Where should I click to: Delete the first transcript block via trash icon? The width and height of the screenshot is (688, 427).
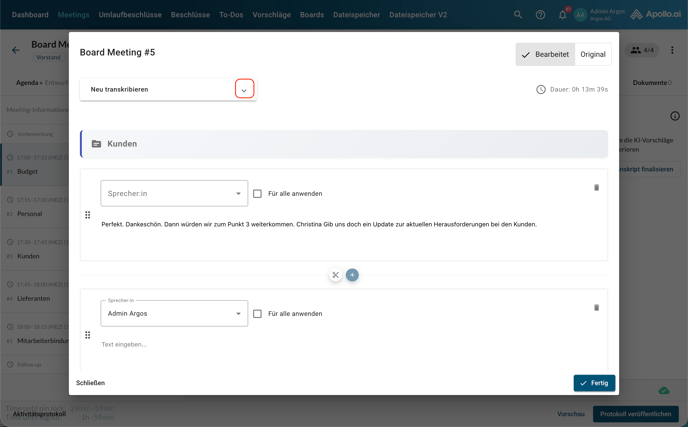[596, 187]
